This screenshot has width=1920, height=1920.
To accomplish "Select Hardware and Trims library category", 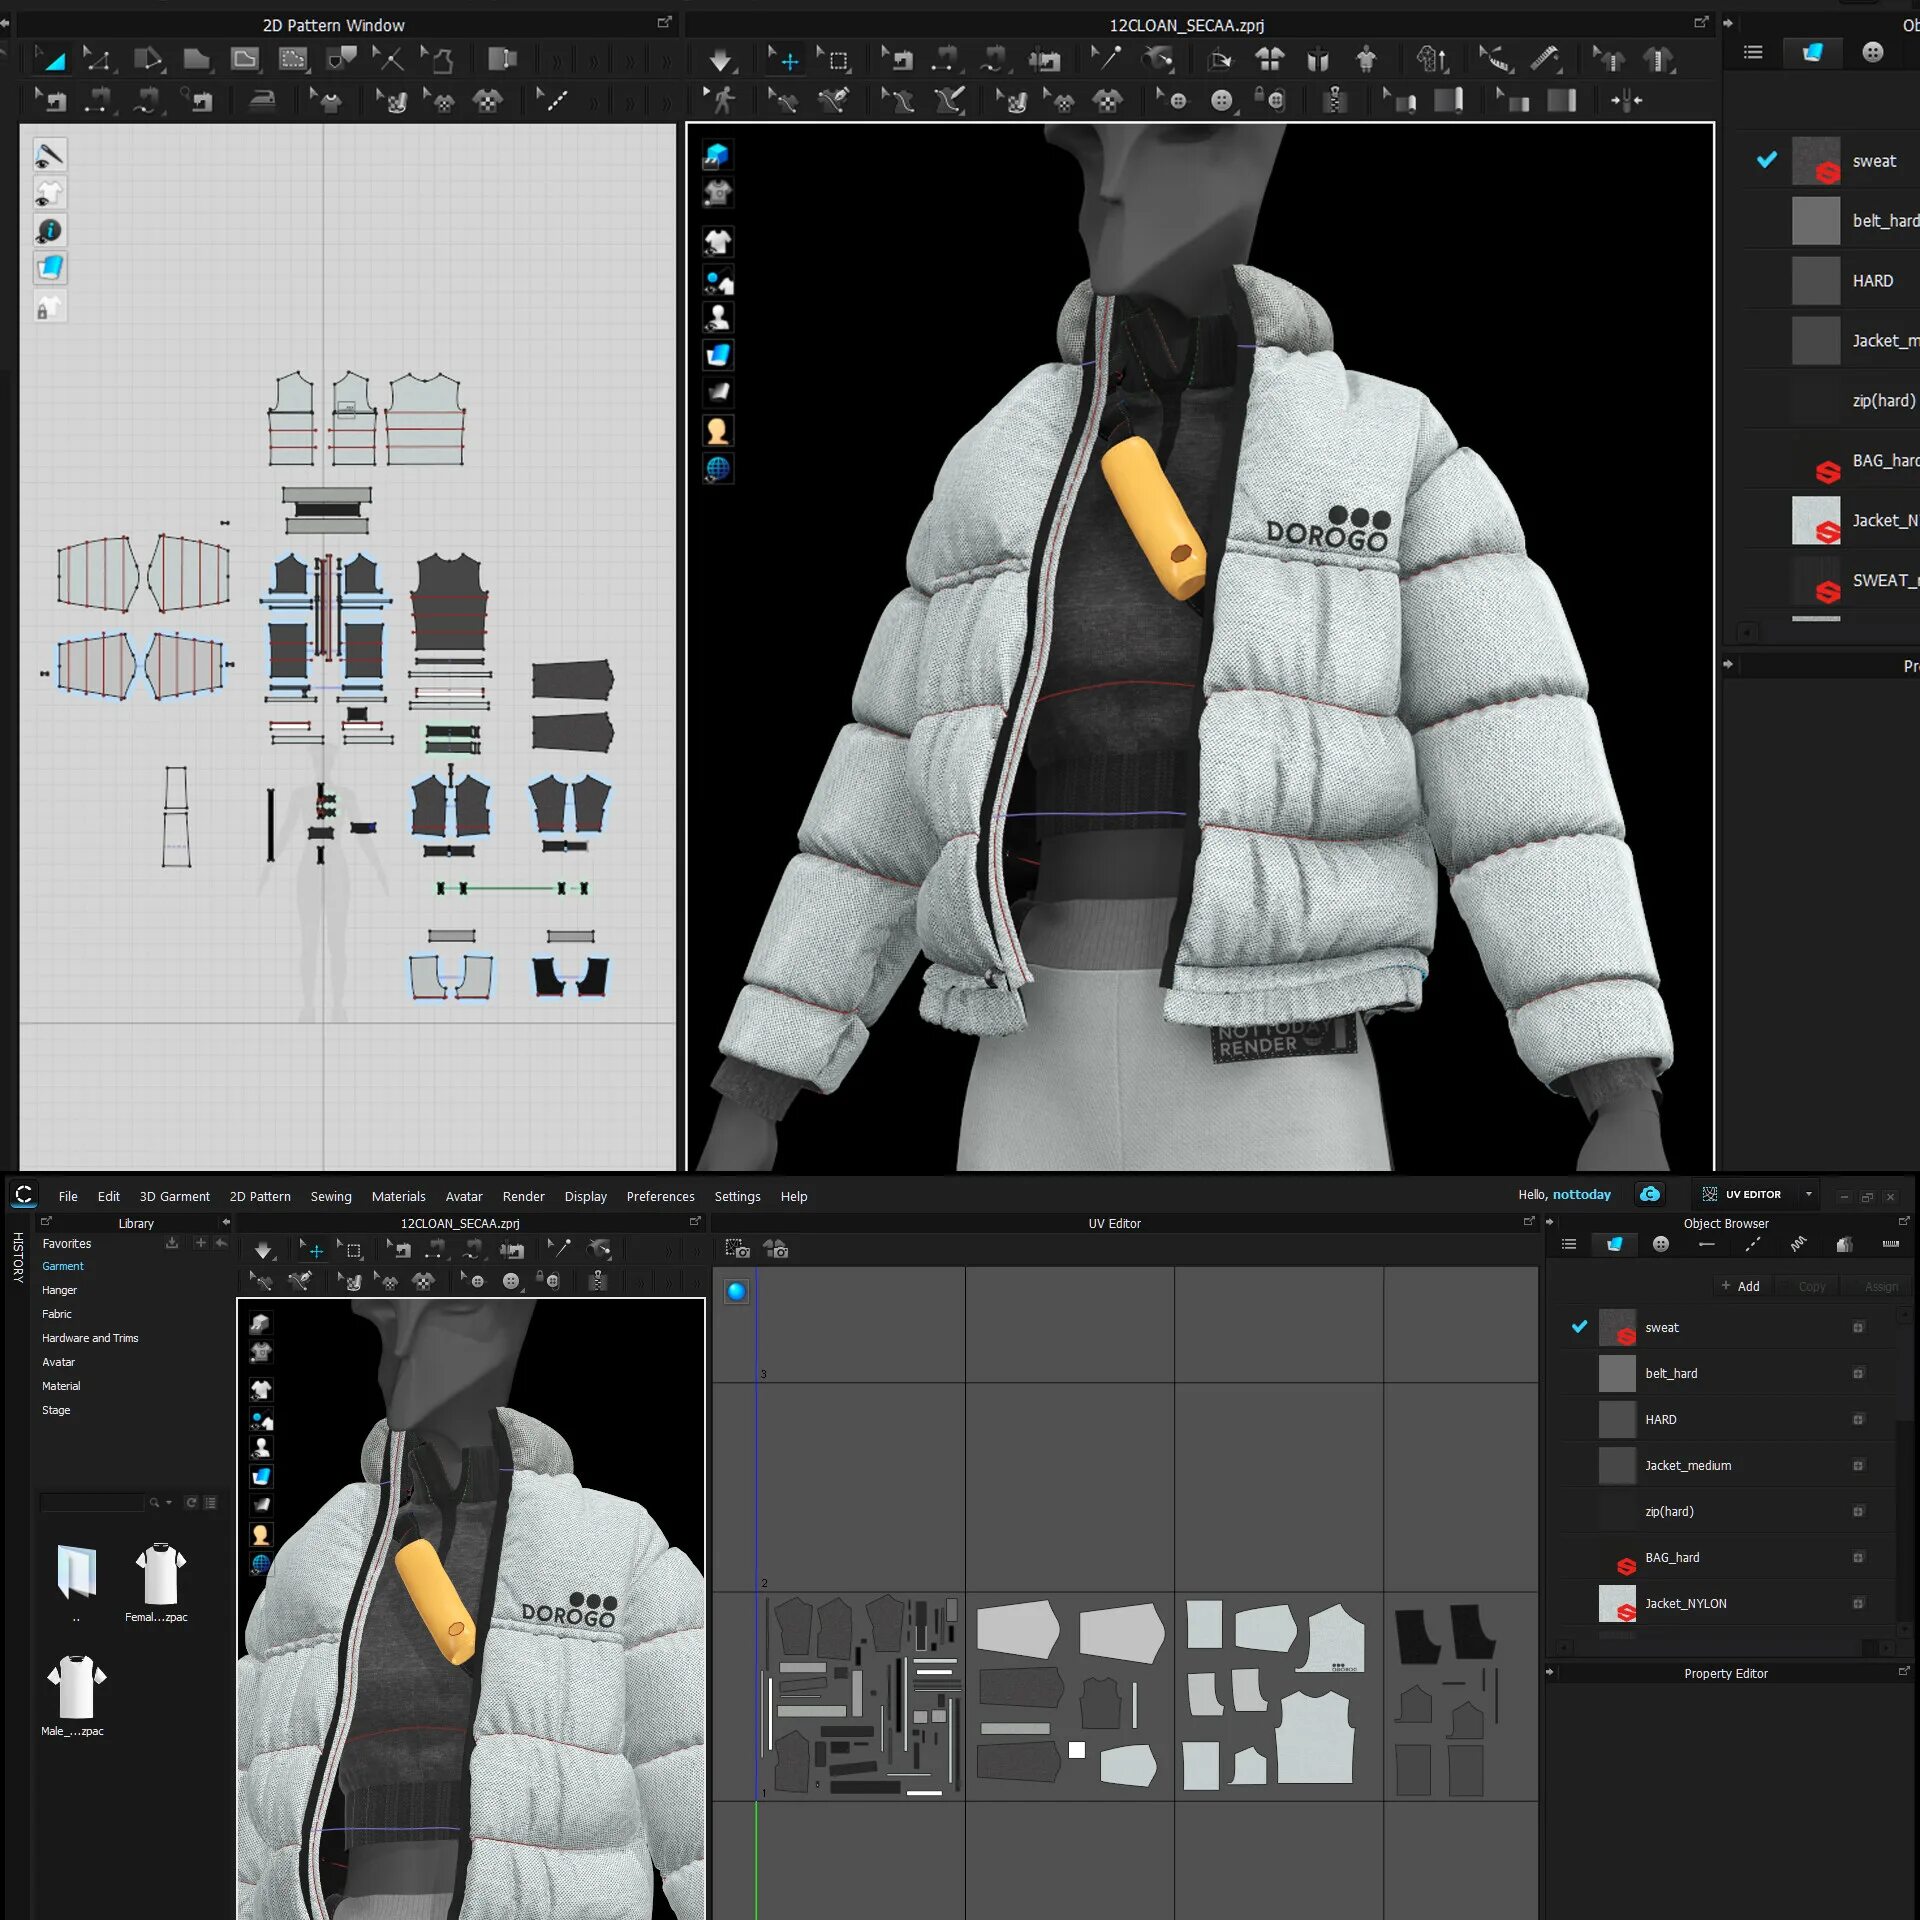I will (x=90, y=1338).
